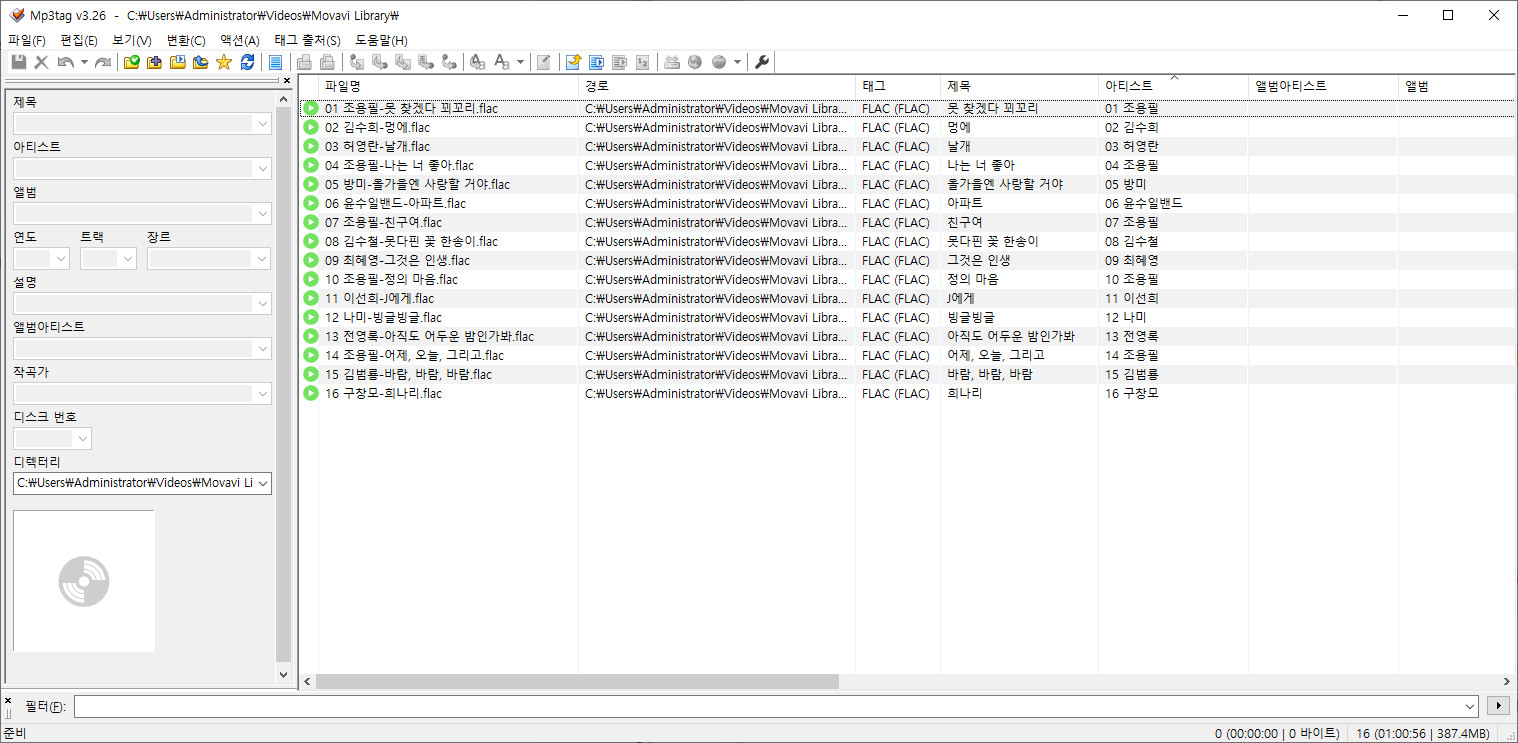Click the Select all files list icon
The image size is (1518, 743).
click(x=275, y=62)
